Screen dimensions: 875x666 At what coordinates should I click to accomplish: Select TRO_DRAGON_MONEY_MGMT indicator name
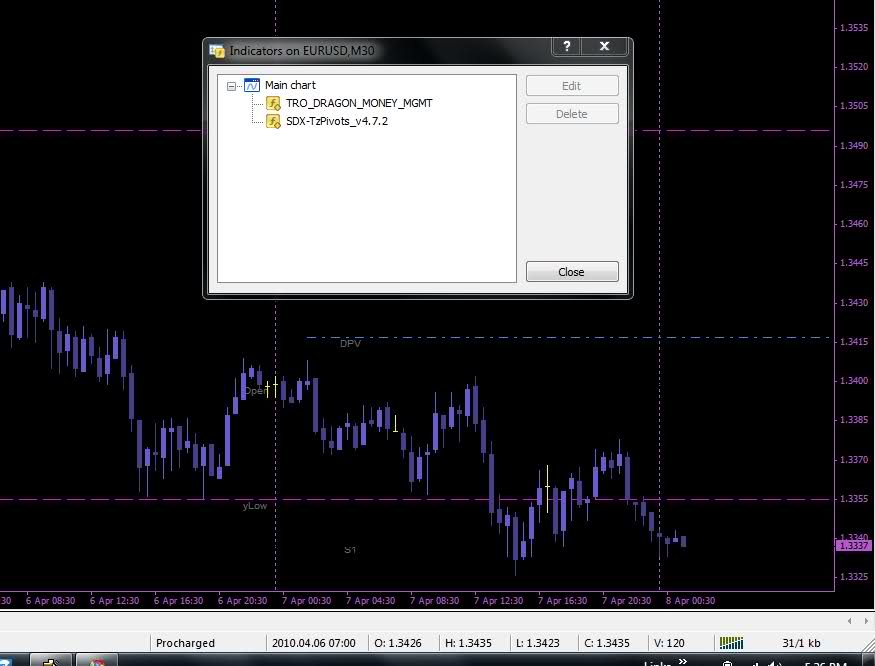click(x=359, y=103)
